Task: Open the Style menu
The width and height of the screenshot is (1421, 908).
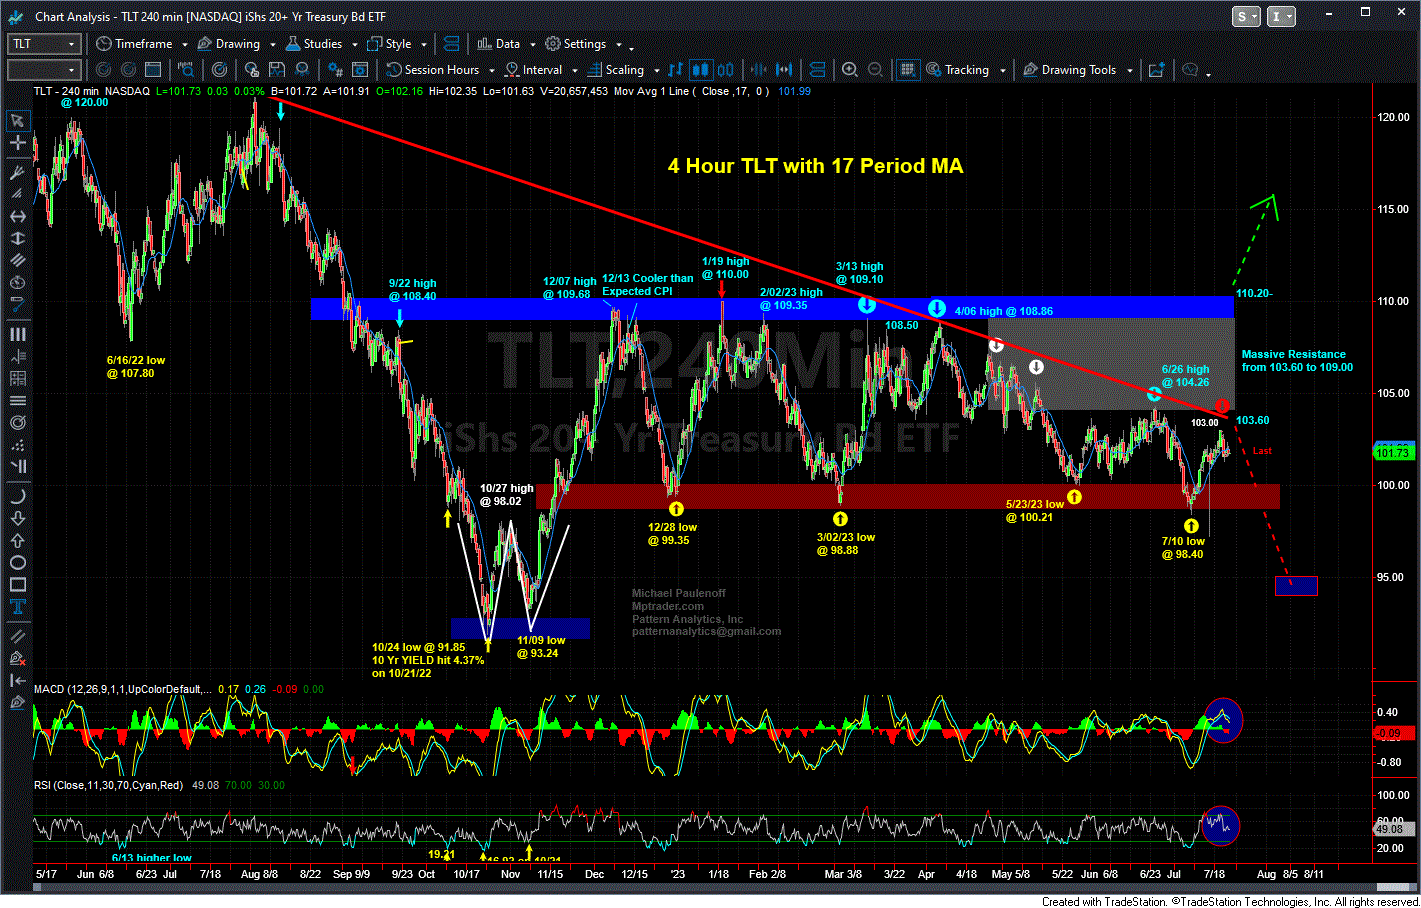Action: coord(390,44)
